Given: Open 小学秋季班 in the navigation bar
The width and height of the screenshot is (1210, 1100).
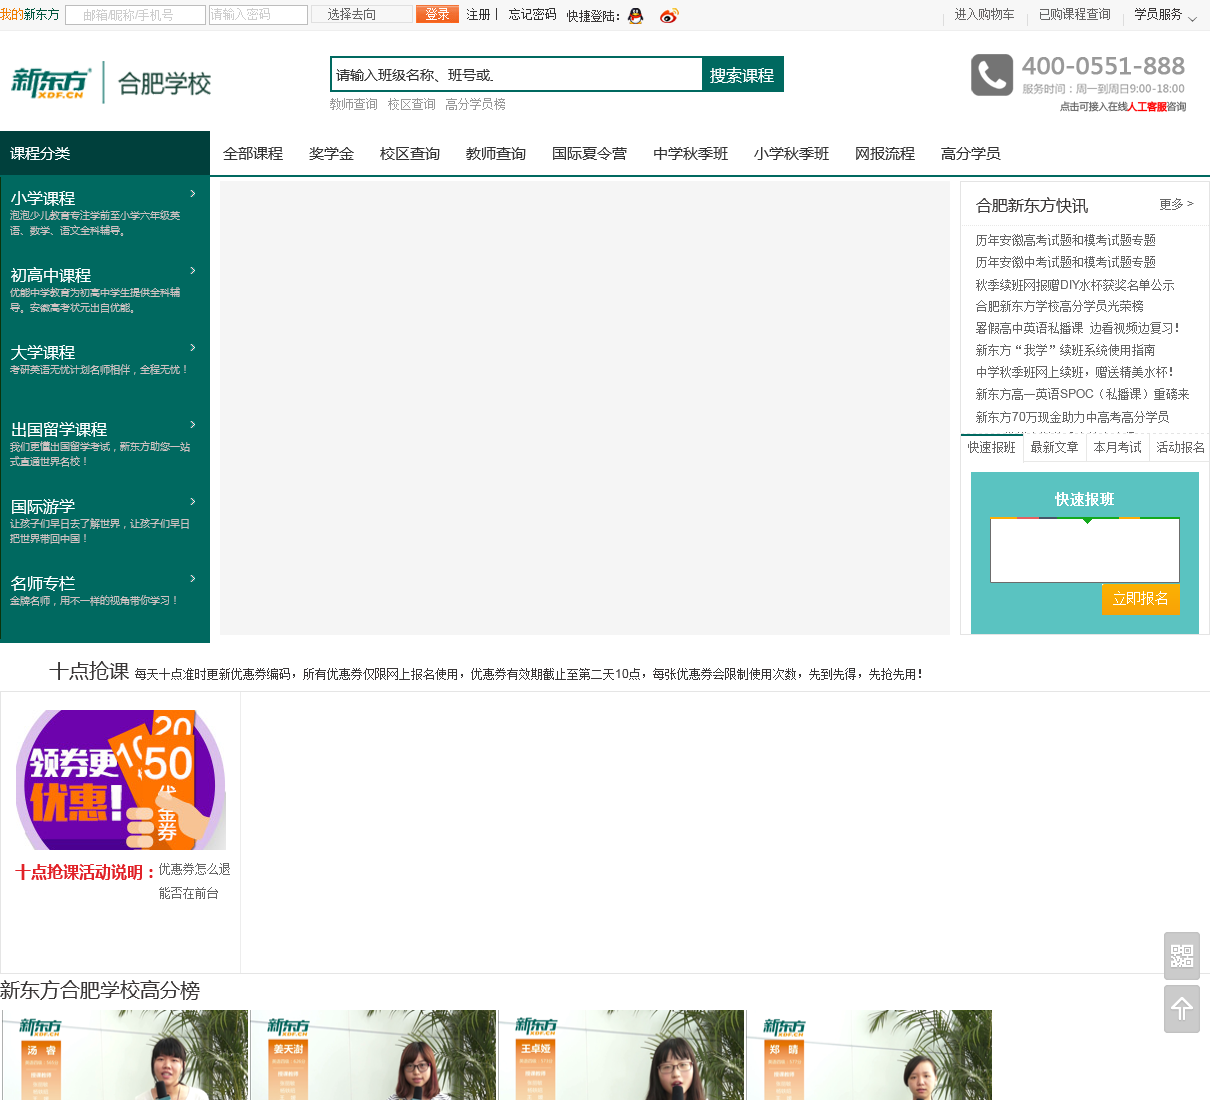Looking at the screenshot, I should [x=791, y=154].
